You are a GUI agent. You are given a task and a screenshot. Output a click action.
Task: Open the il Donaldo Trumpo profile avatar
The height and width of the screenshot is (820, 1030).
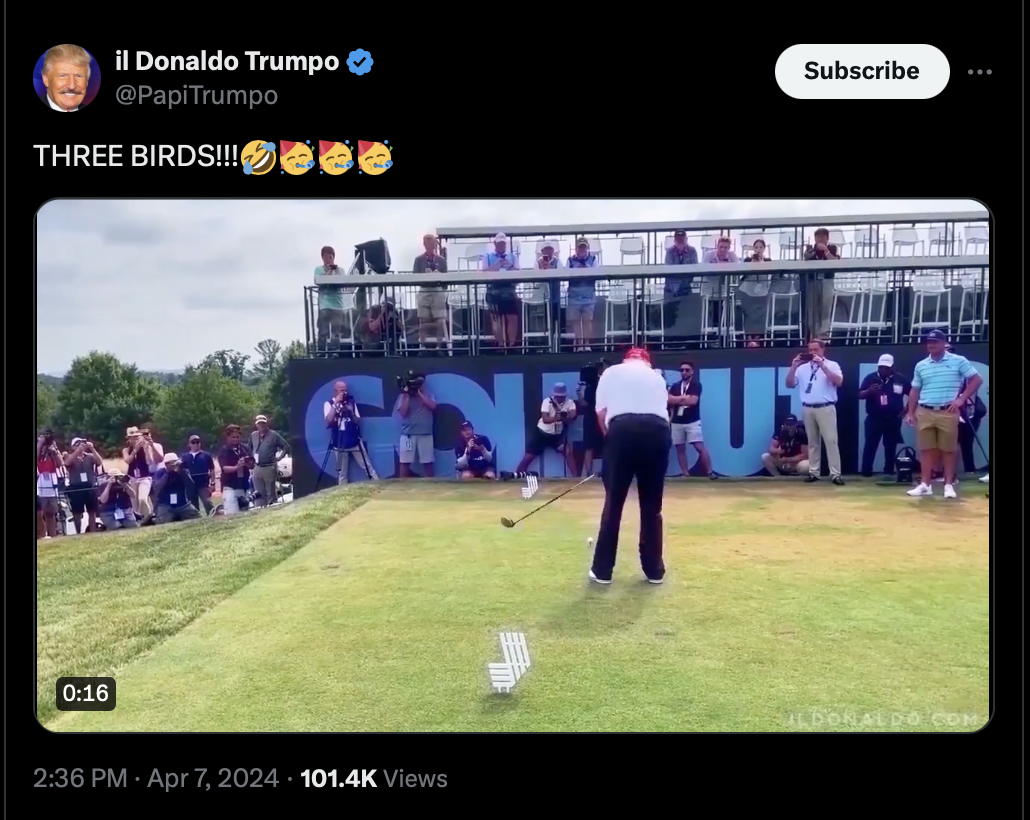[x=66, y=78]
